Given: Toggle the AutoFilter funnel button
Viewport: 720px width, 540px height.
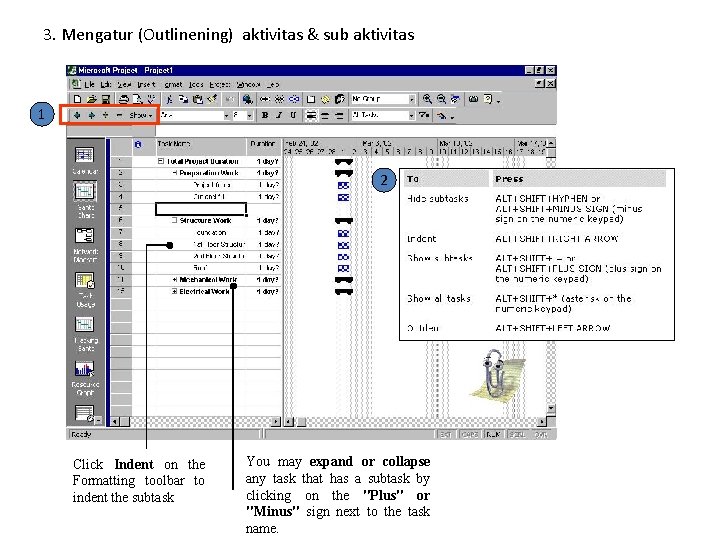Looking at the screenshot, I should 424,115.
